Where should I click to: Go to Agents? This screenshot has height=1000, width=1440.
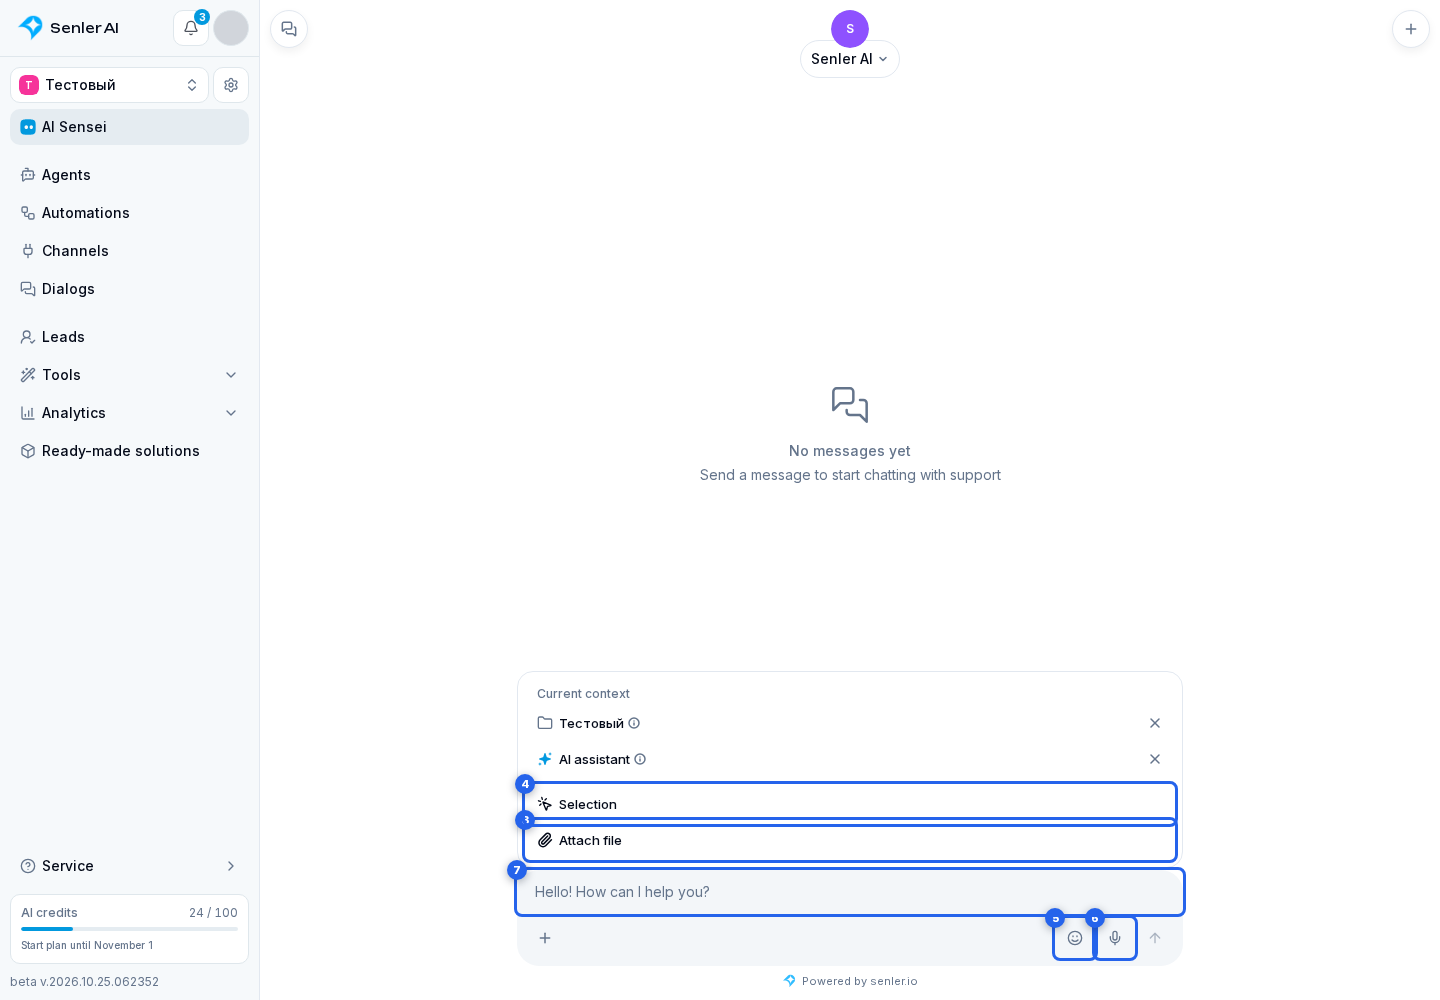pyautogui.click(x=130, y=175)
